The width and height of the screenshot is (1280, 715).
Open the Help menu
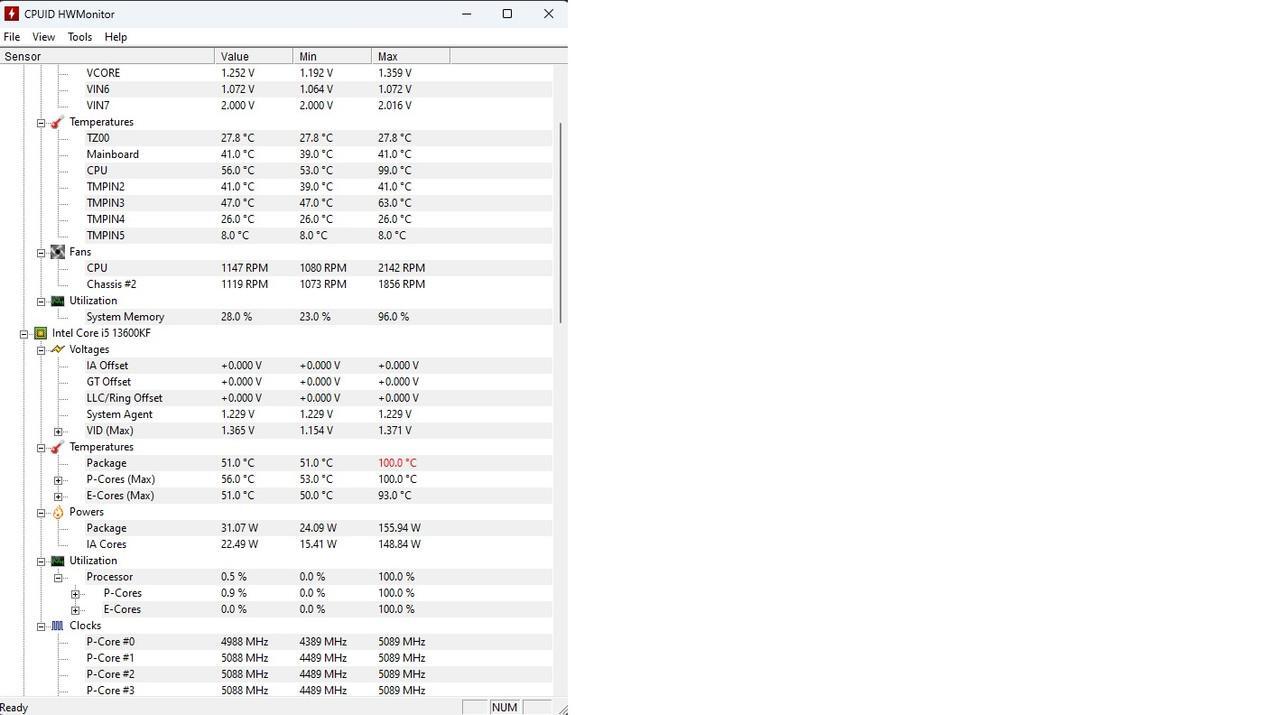[116, 37]
